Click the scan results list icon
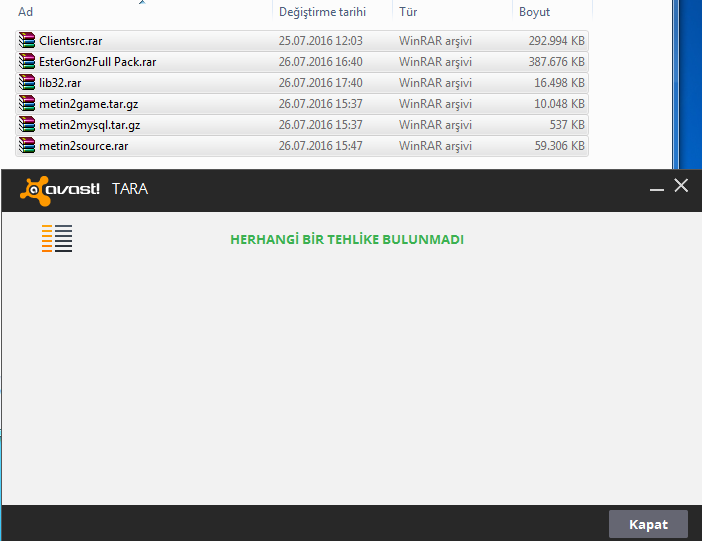702x541 pixels. pos(57,238)
